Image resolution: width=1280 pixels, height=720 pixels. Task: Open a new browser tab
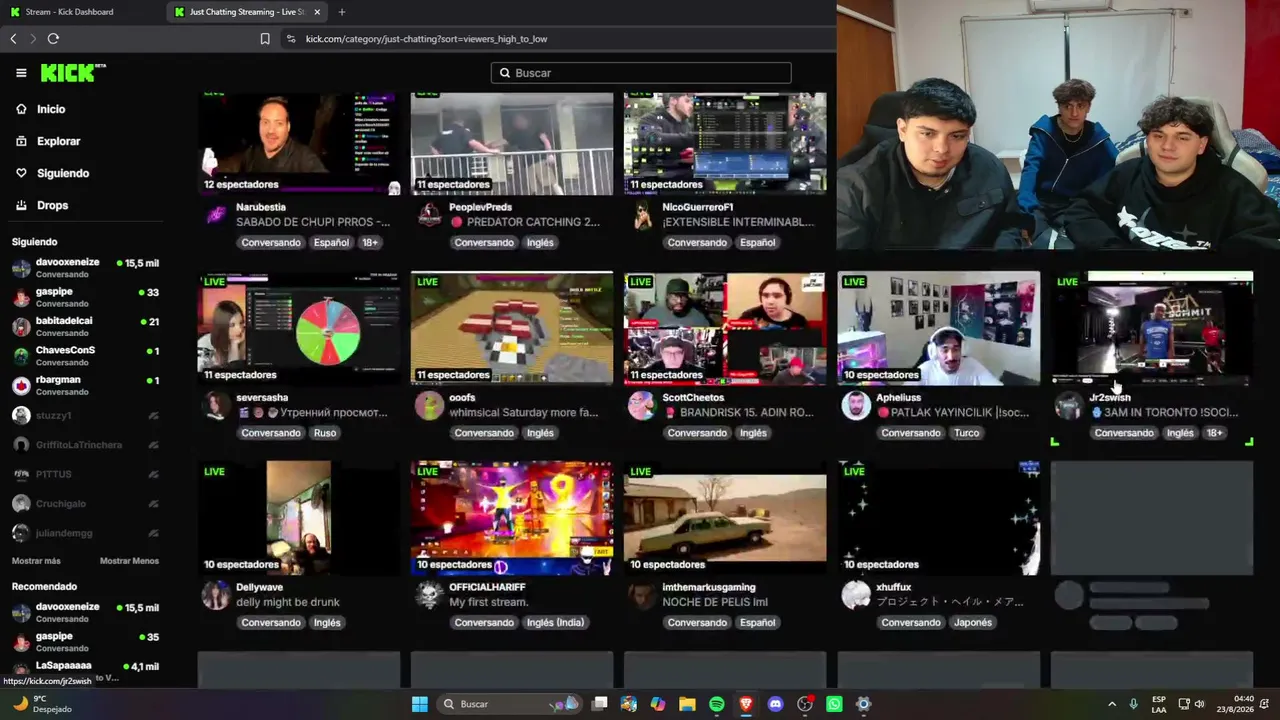coord(342,12)
